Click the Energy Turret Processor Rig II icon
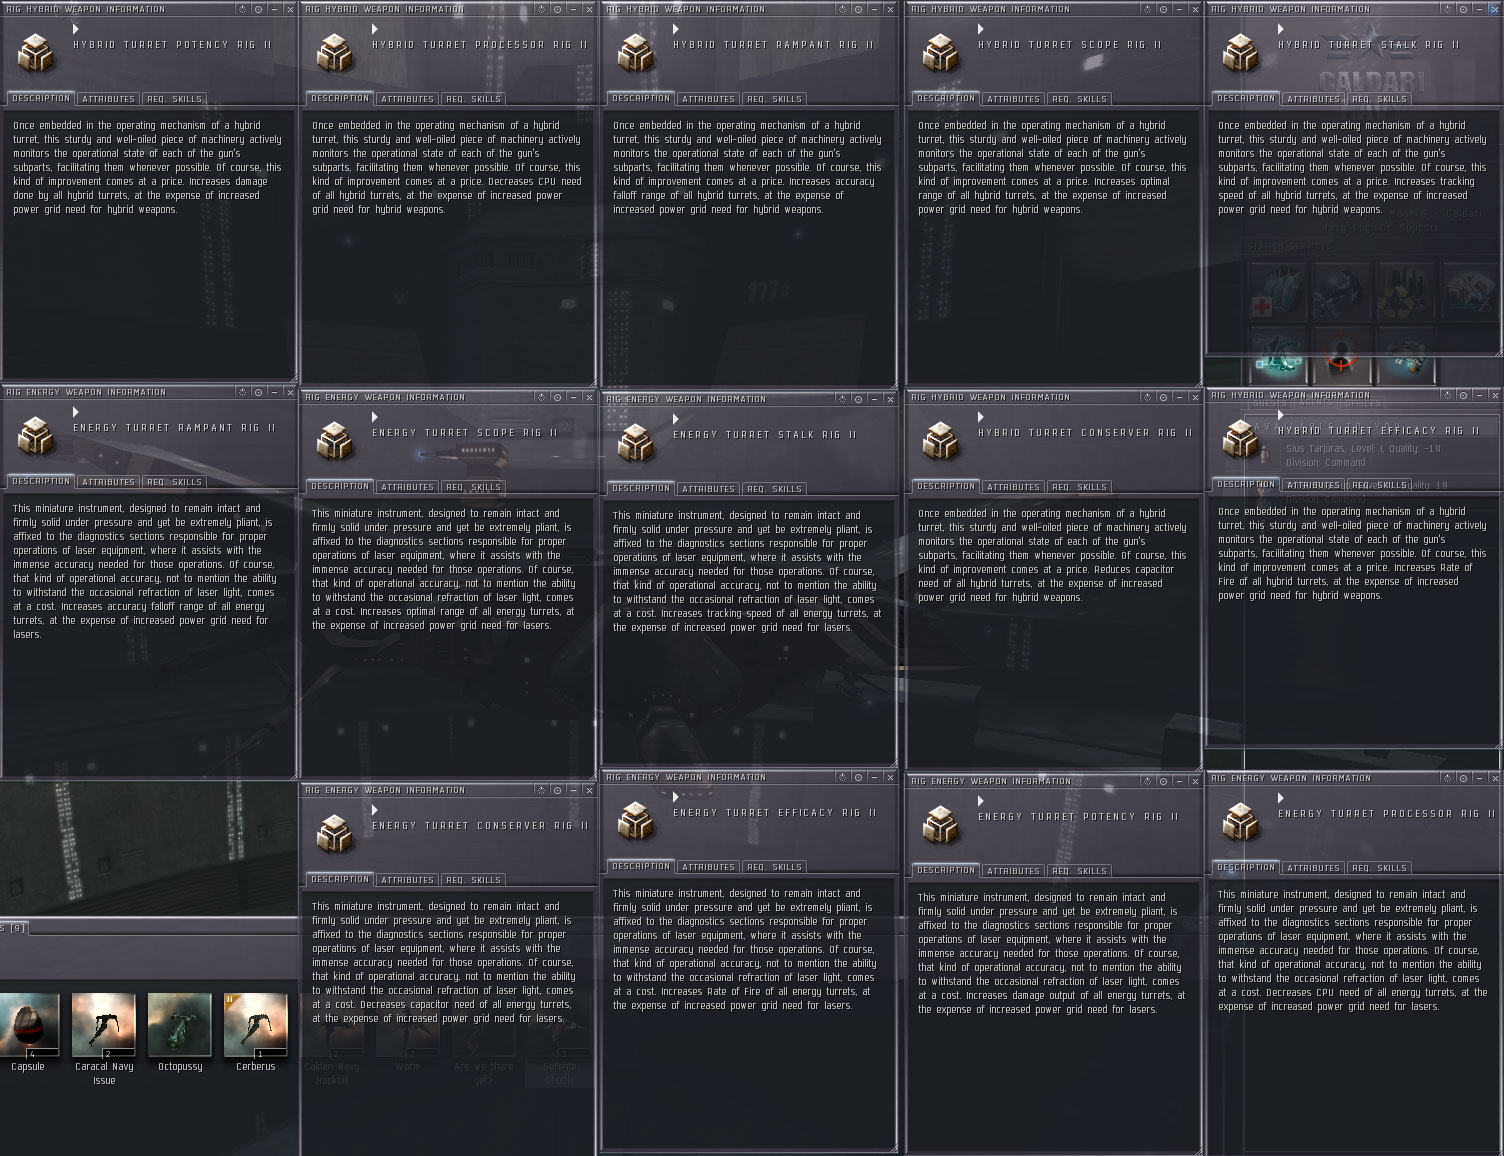Viewport: 1504px width, 1156px height. point(1240,822)
